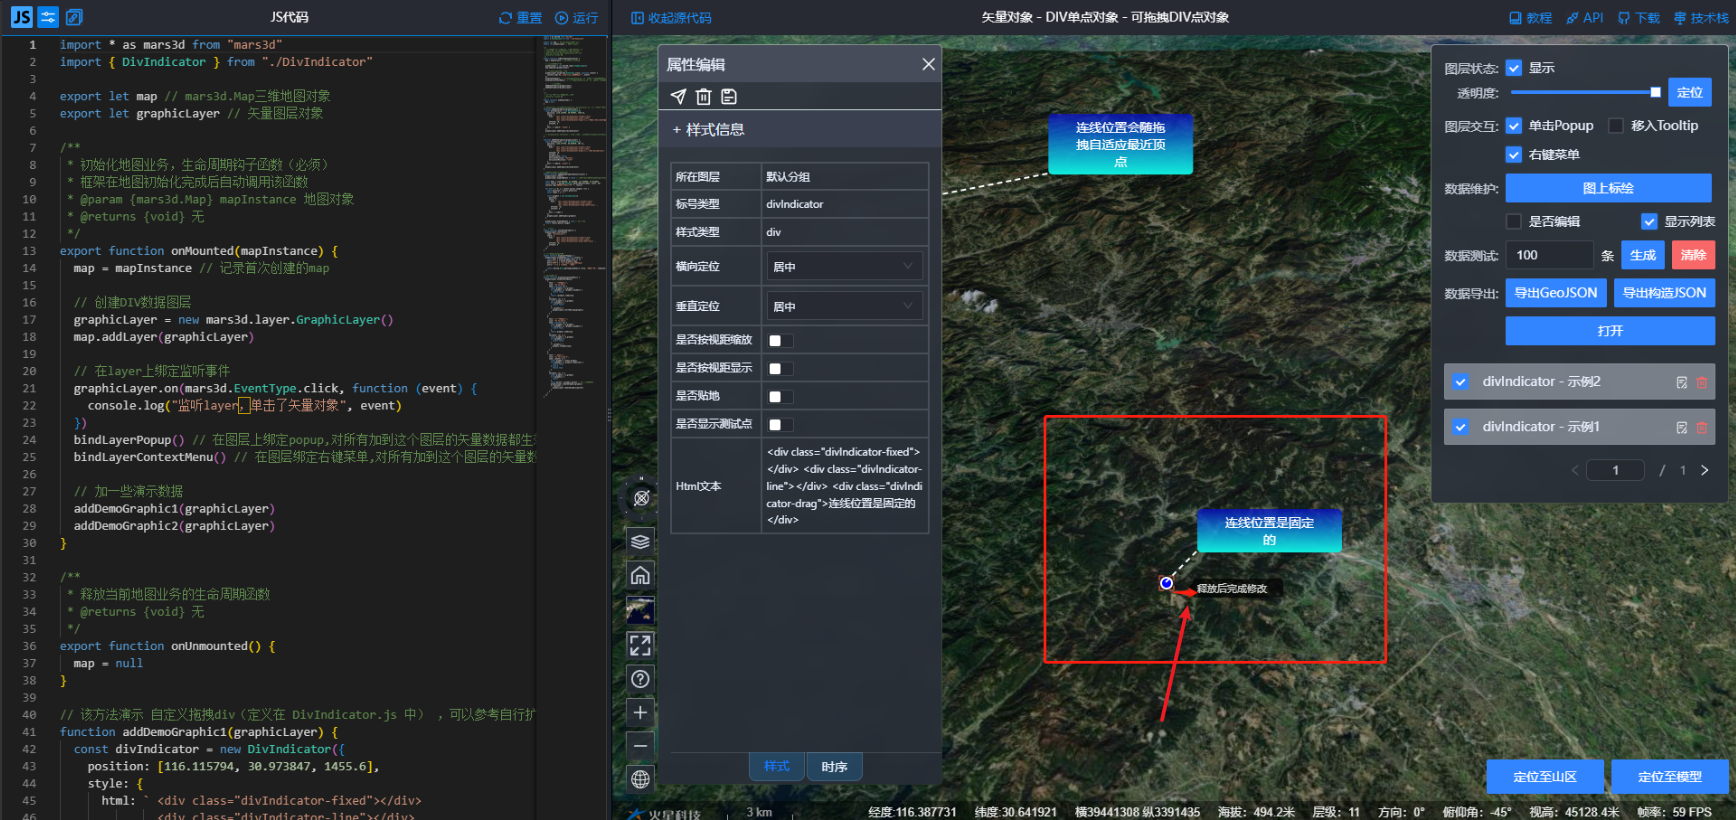Go to next page in list pagination
The height and width of the screenshot is (820, 1736).
(x=1705, y=470)
